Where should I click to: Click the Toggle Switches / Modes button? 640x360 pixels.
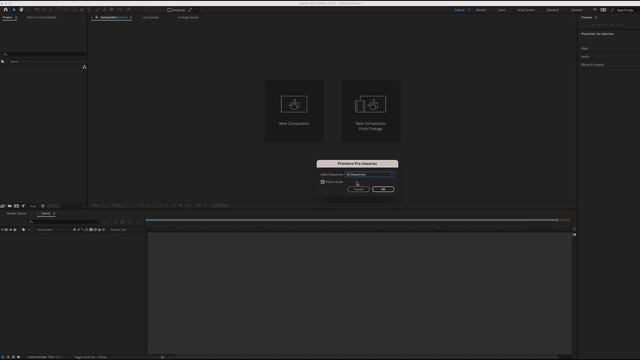click(91, 357)
